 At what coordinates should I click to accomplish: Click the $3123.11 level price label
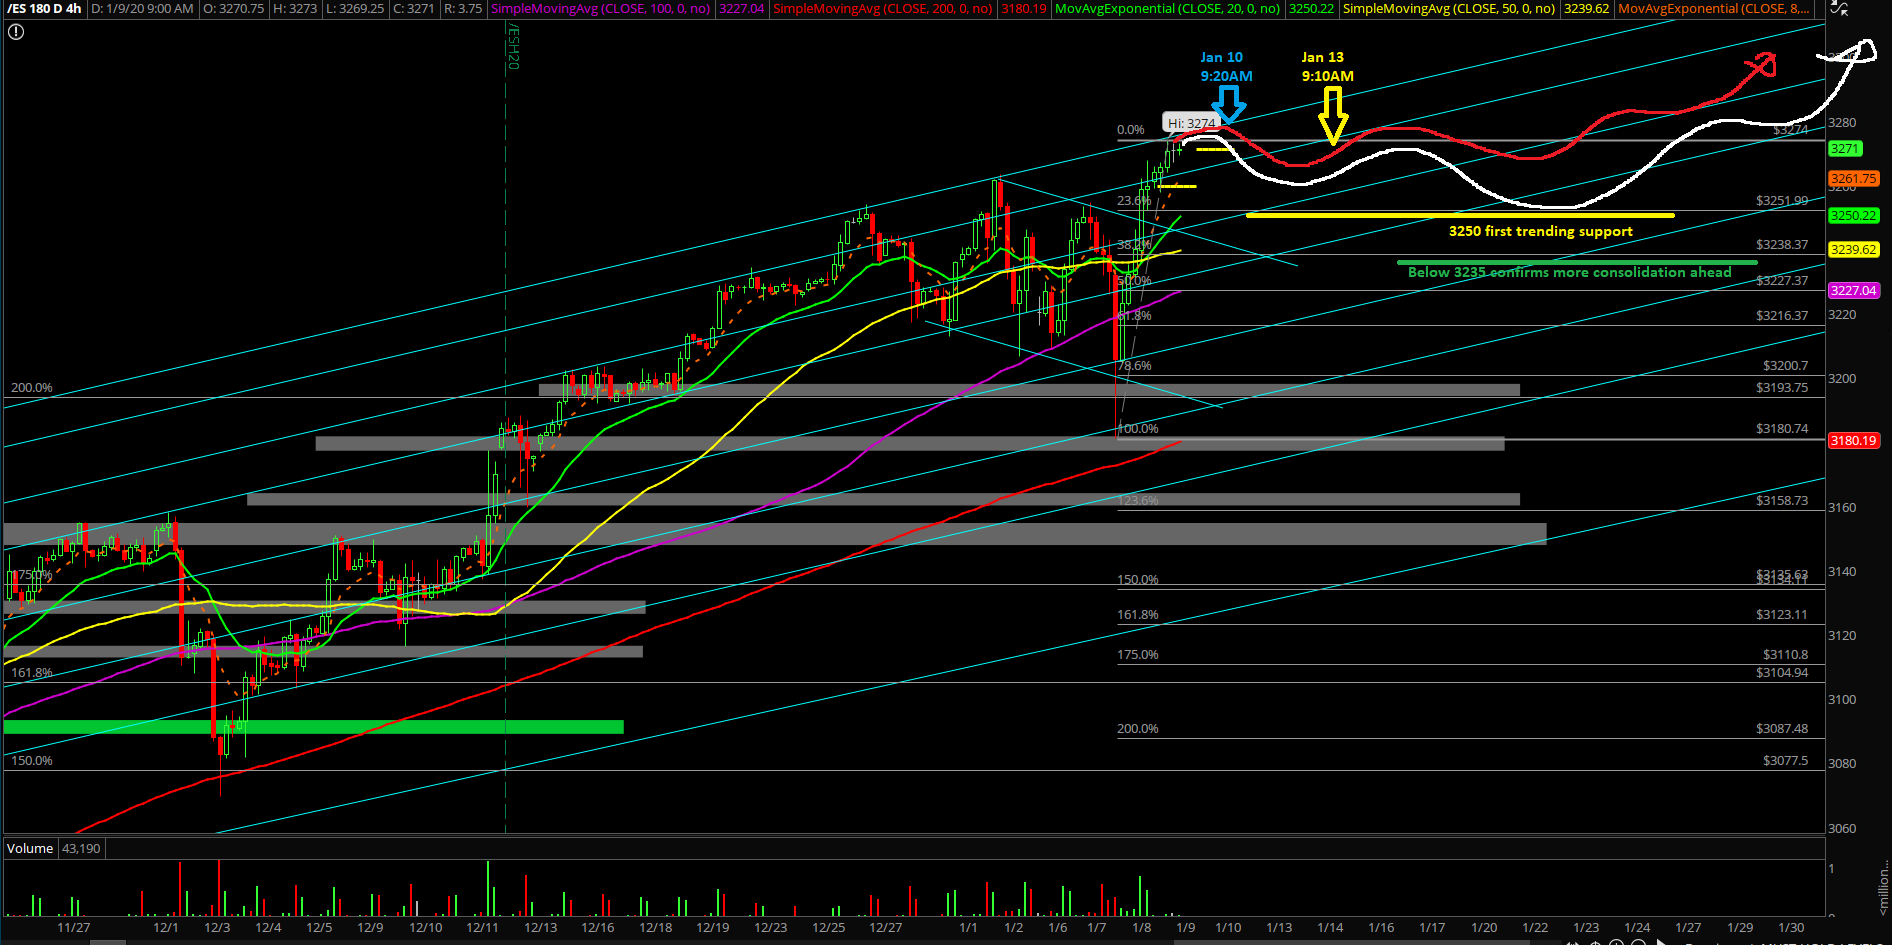click(x=1782, y=615)
